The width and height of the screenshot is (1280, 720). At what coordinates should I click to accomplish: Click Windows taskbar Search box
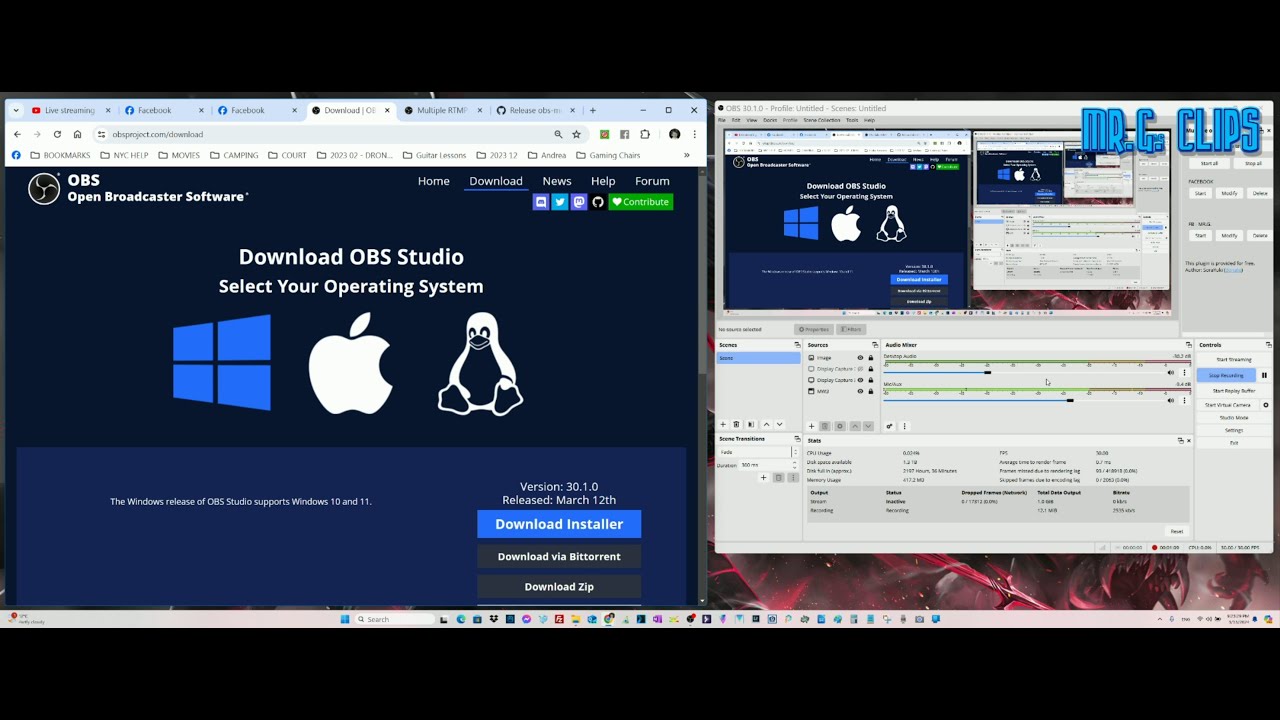(396, 619)
